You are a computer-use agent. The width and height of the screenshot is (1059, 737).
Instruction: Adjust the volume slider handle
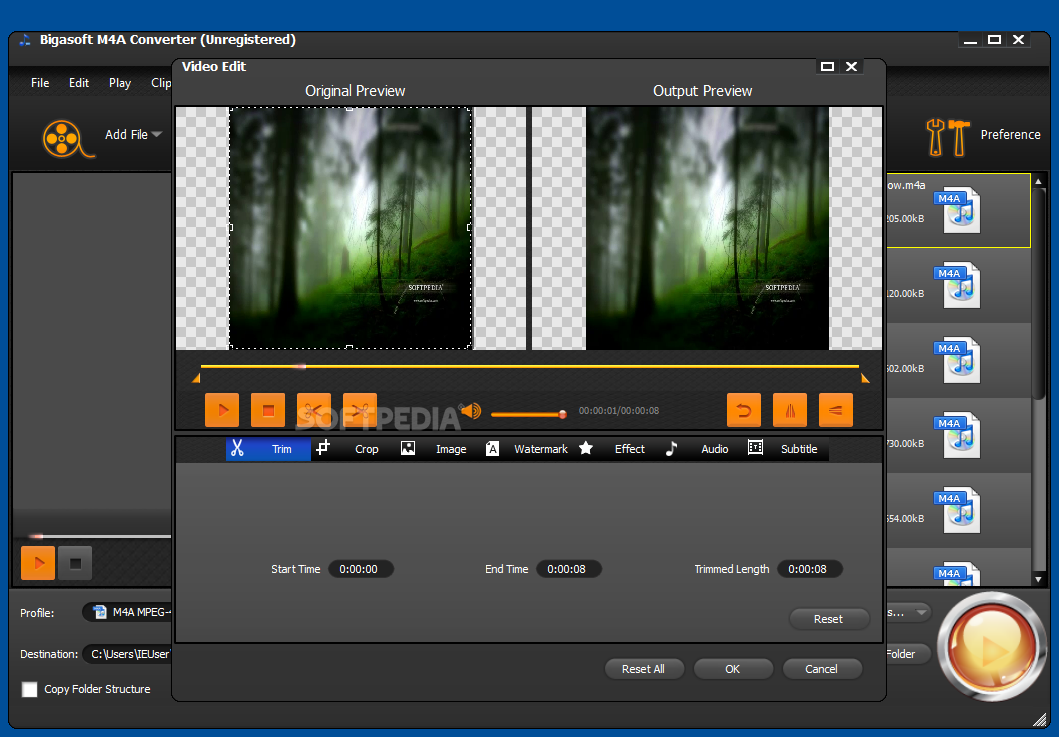point(562,414)
